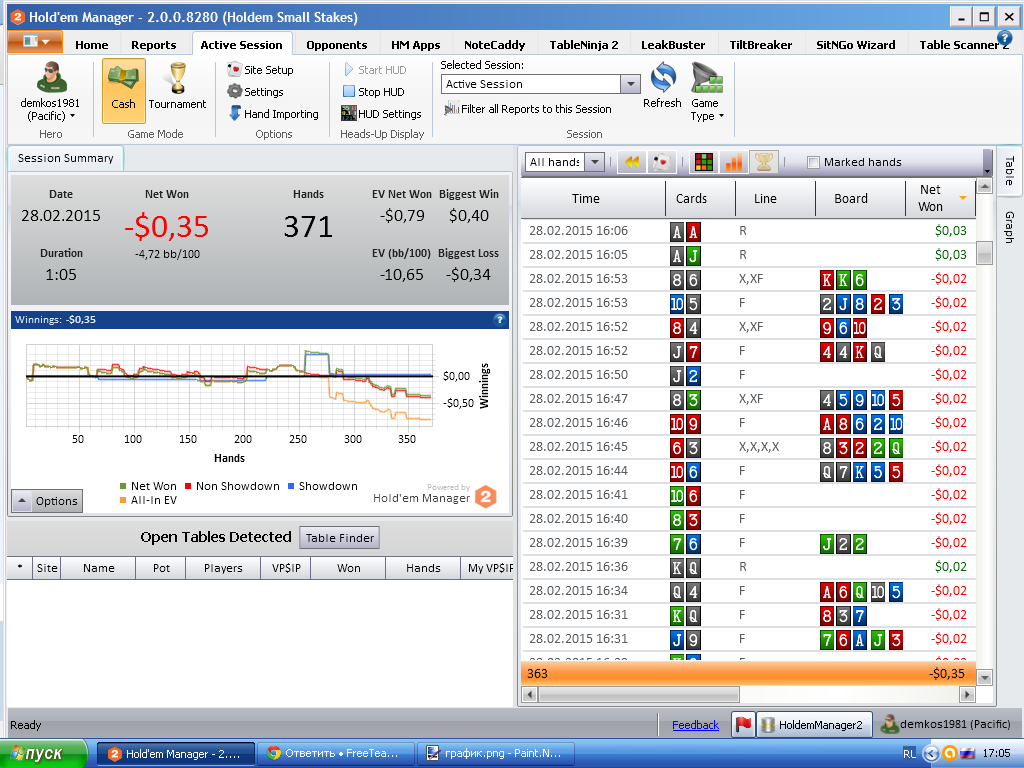Open Hand Importing

273,114
